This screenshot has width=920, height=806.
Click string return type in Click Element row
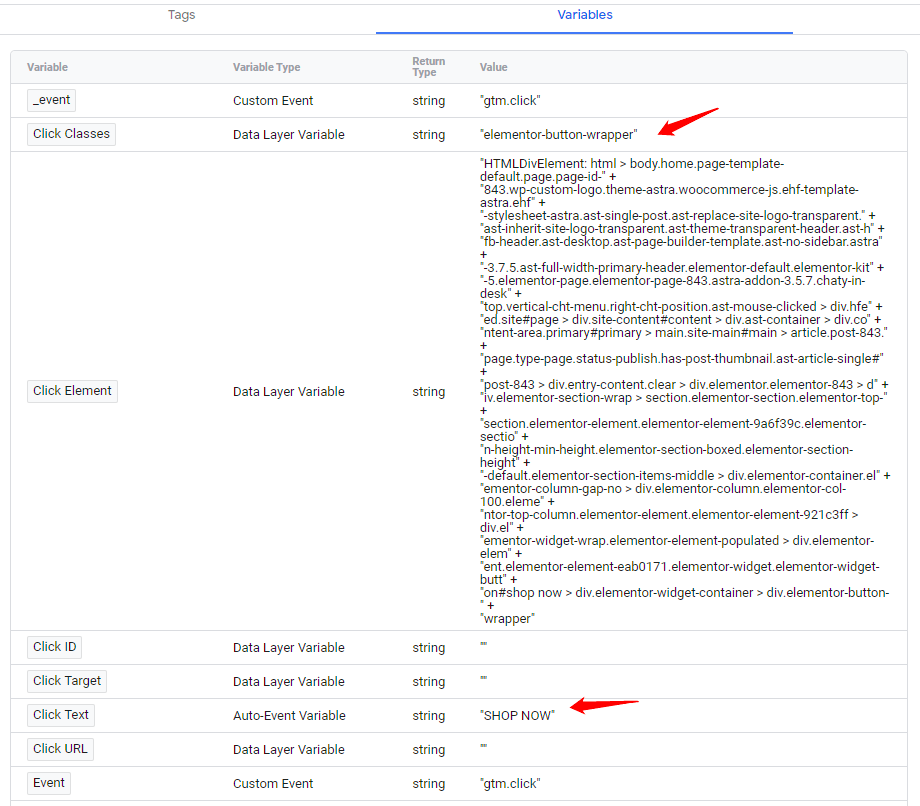pos(428,392)
